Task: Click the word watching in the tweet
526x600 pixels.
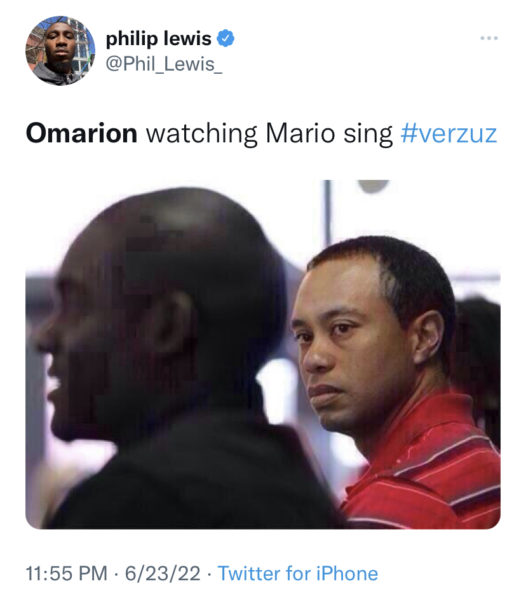Action: [x=201, y=134]
